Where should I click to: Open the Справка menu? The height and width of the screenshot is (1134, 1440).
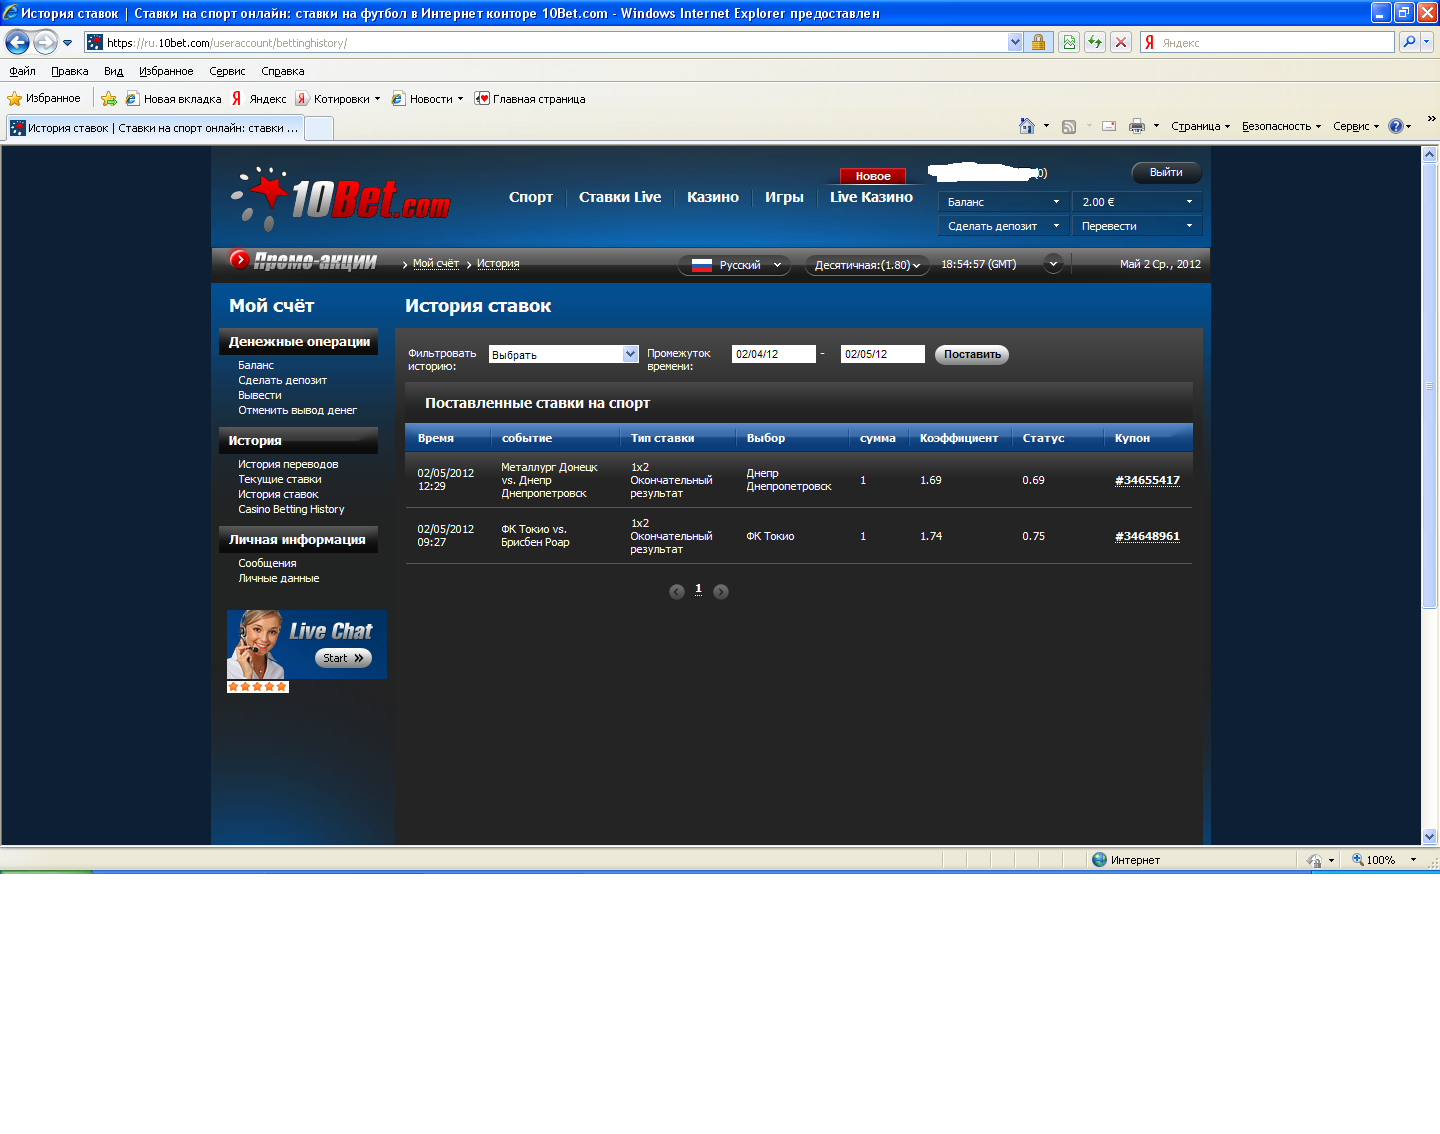(282, 71)
